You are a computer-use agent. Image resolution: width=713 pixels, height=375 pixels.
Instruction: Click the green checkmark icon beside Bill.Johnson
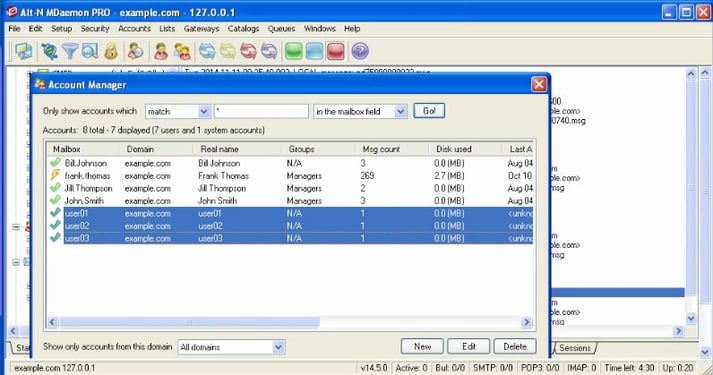pos(55,162)
